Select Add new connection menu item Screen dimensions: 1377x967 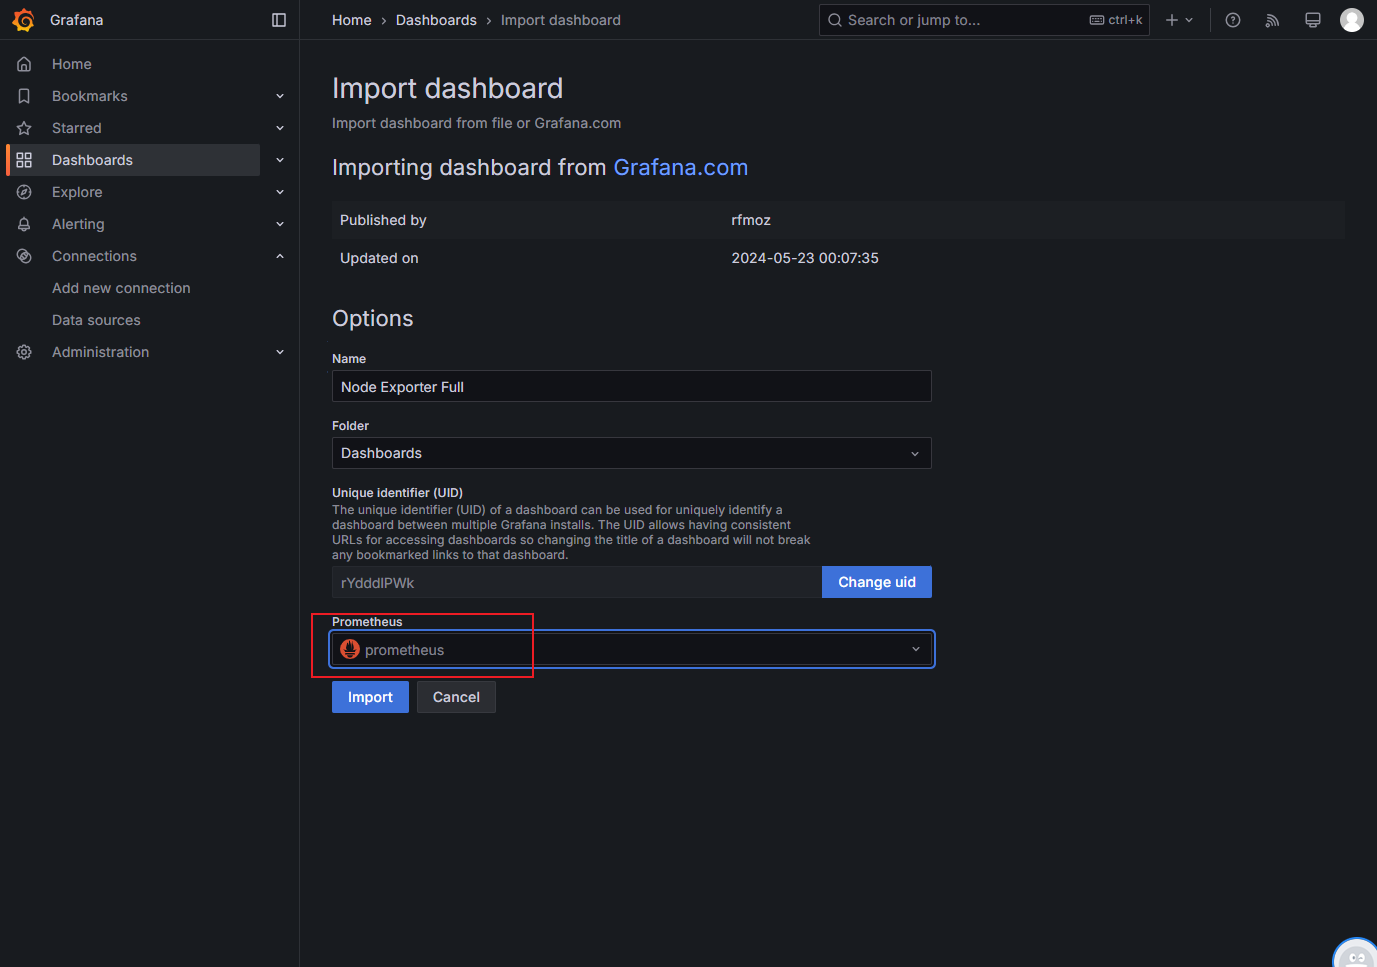(x=121, y=288)
